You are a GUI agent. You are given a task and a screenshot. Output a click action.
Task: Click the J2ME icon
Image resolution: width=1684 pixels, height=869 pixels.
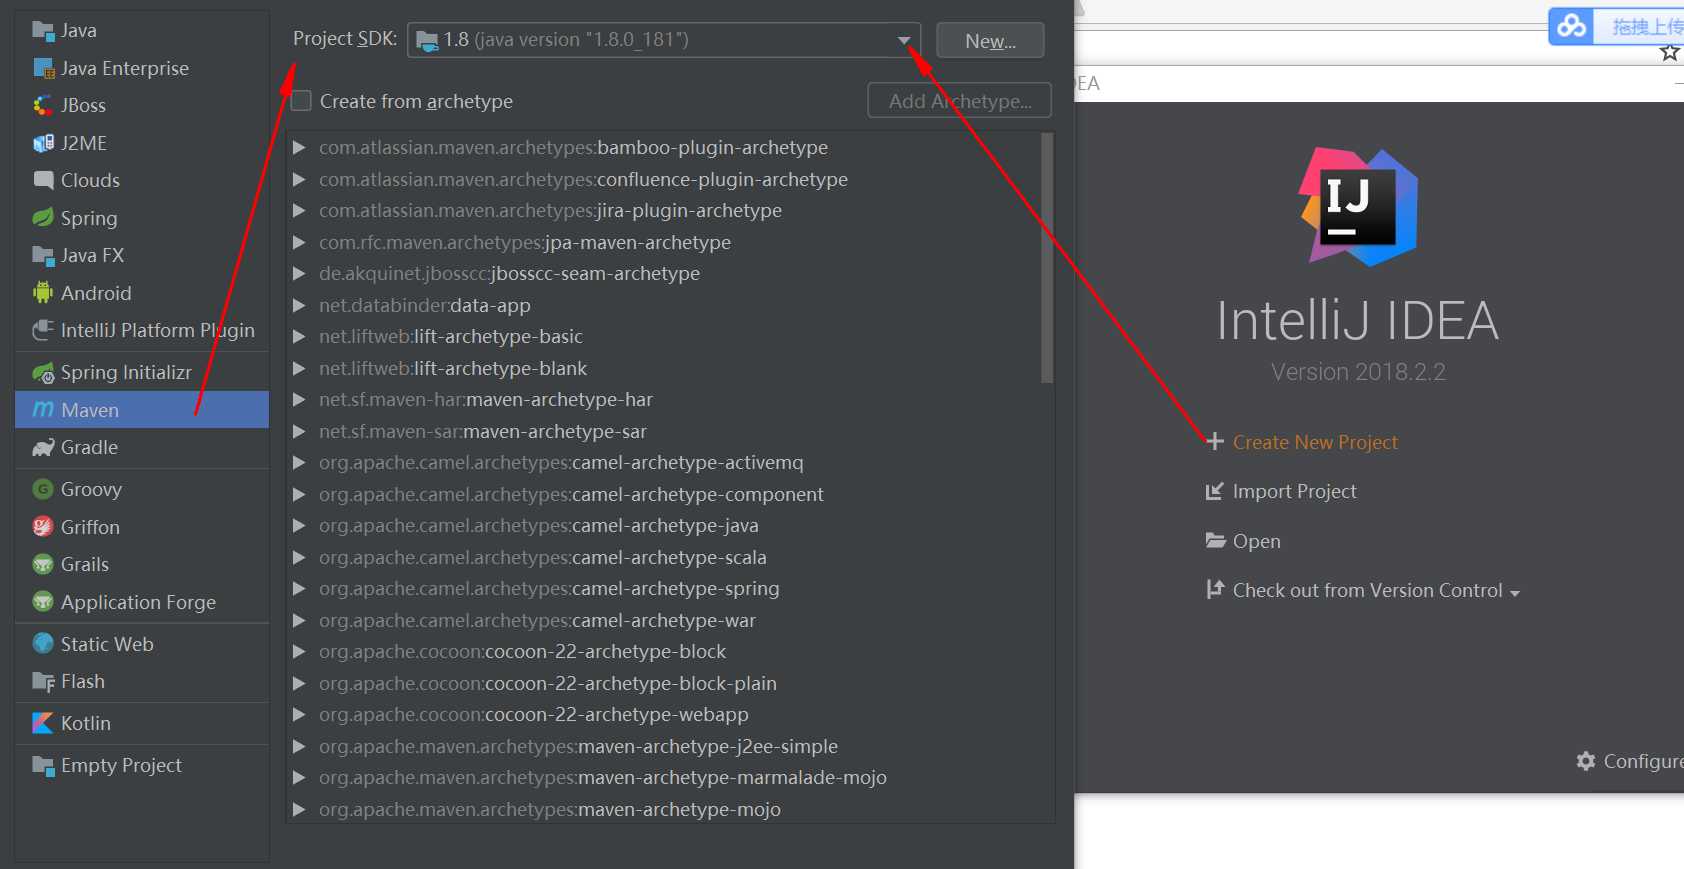click(x=43, y=143)
